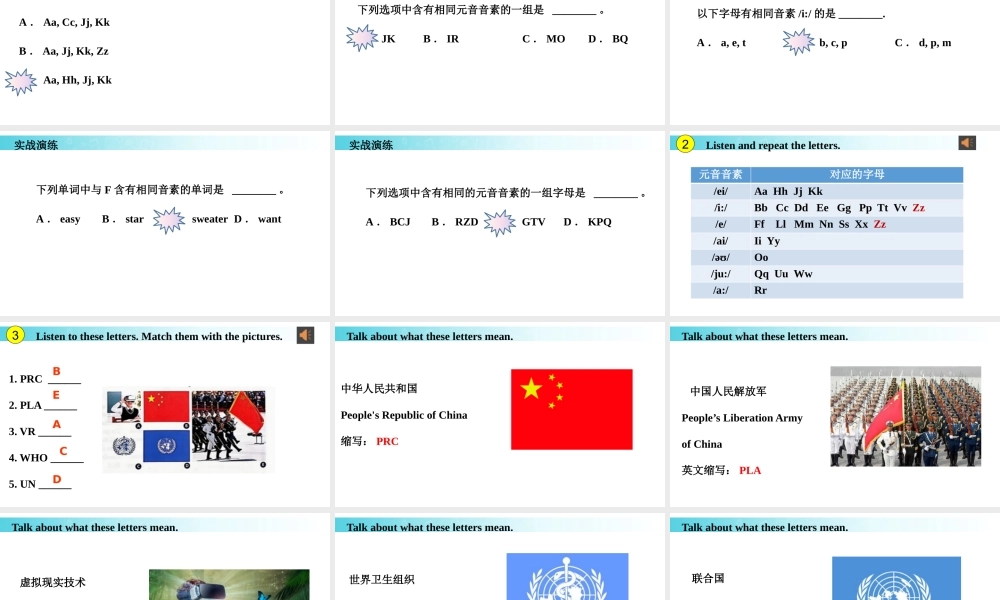The height and width of the screenshot is (600, 1000).
Task: Select the WHO logo image on the 世界卫生组织 slide
Action: click(x=568, y=576)
